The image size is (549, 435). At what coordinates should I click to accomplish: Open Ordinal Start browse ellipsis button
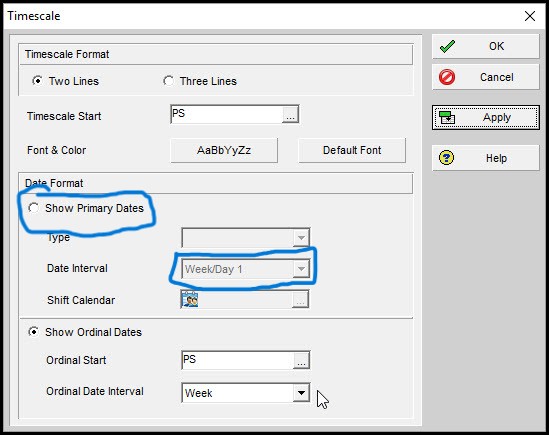[x=301, y=360]
